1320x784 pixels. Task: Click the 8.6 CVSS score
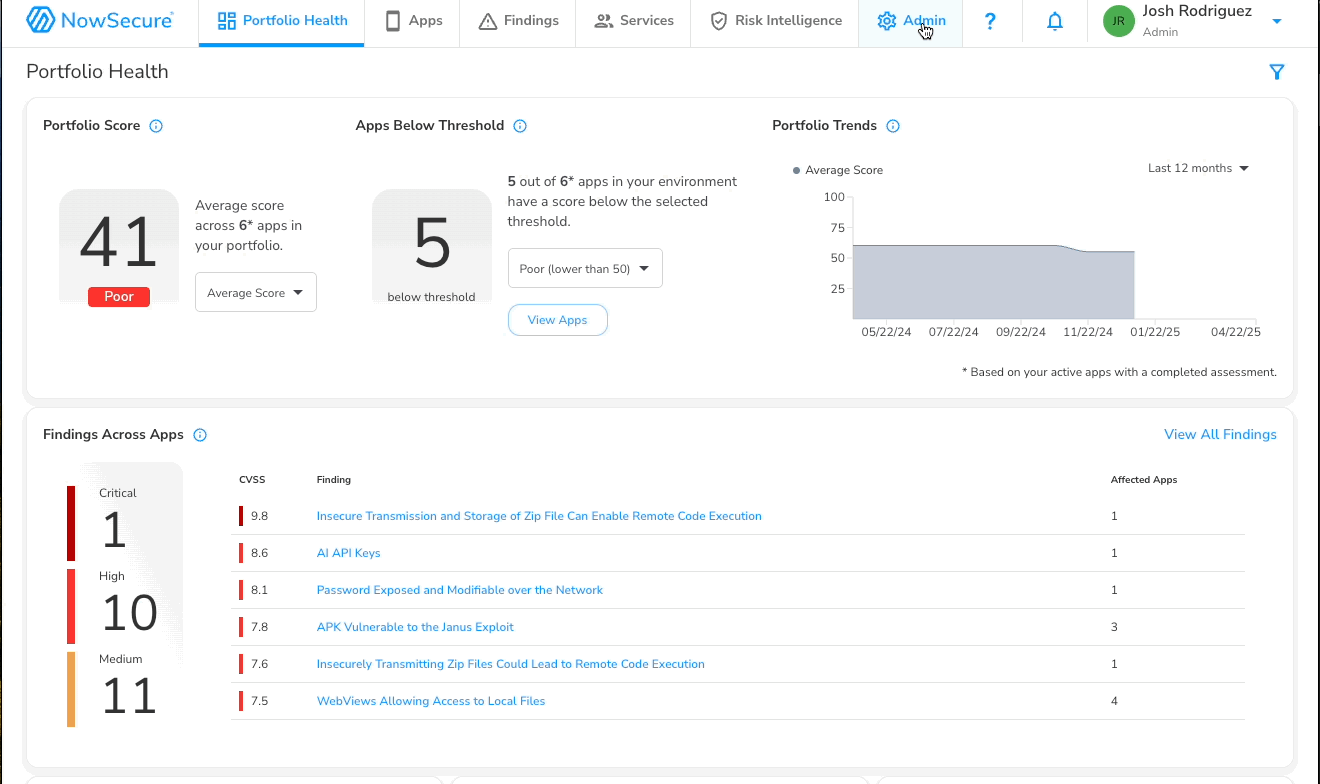click(259, 553)
